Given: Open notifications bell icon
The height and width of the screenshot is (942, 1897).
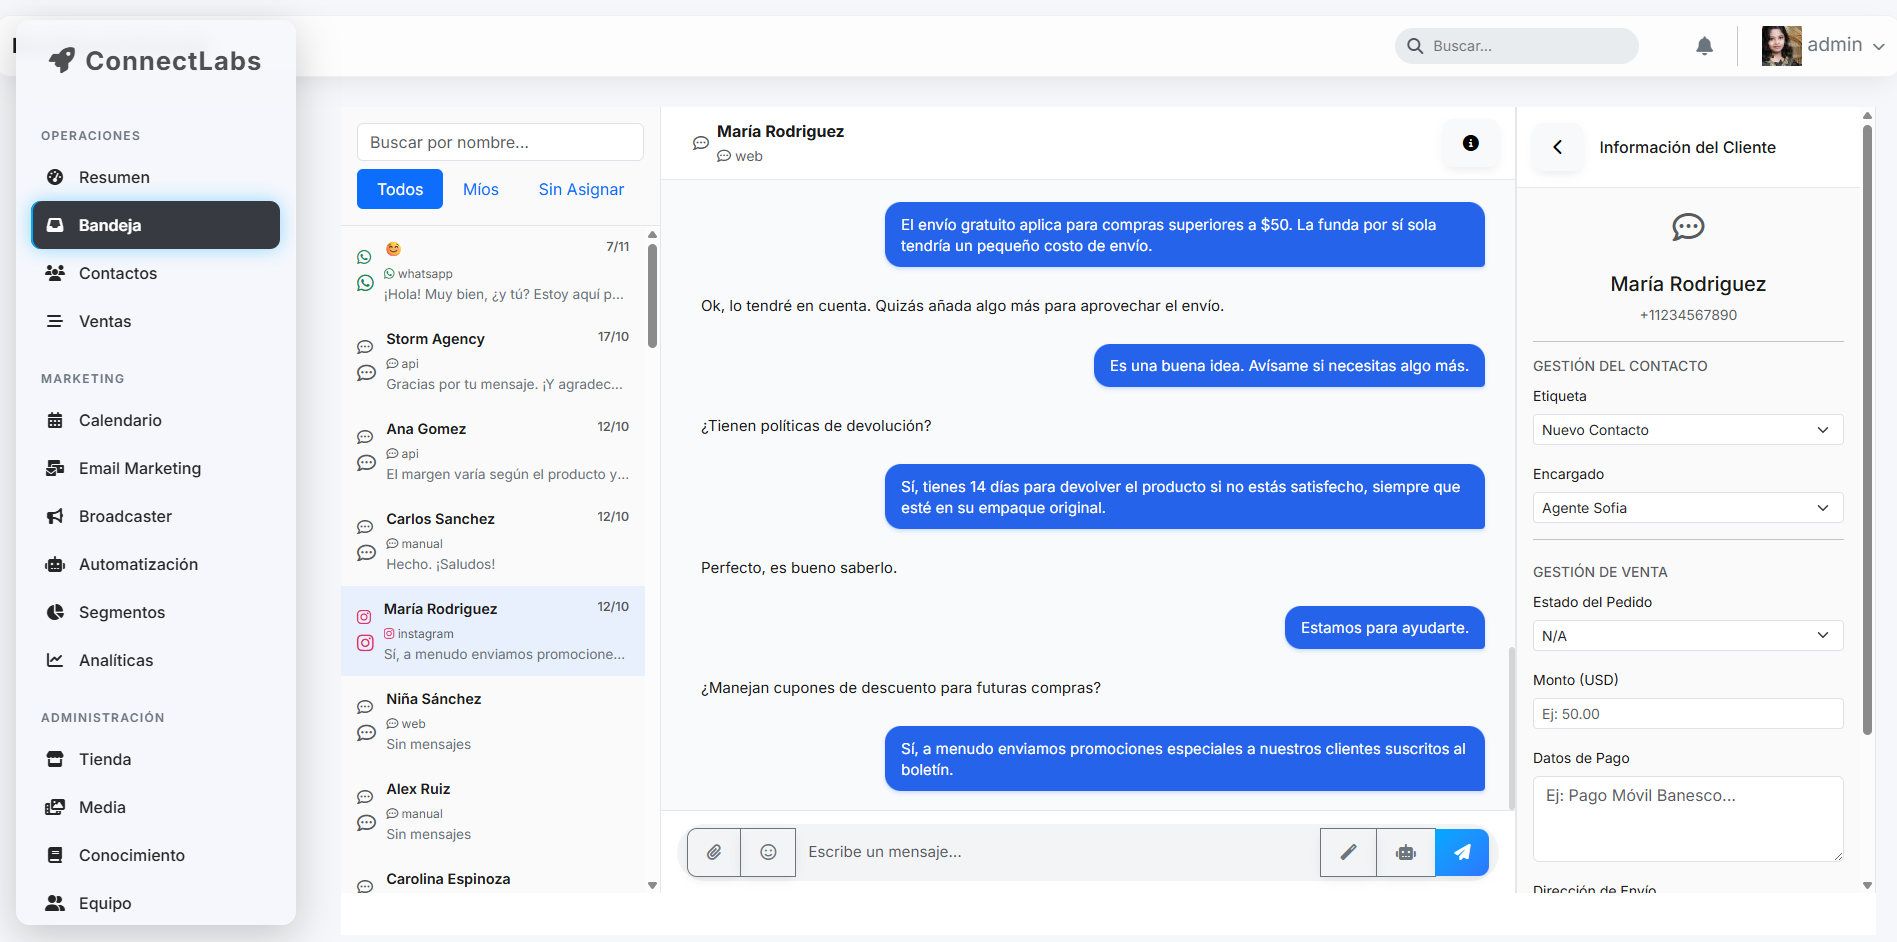Looking at the screenshot, I should pos(1704,46).
